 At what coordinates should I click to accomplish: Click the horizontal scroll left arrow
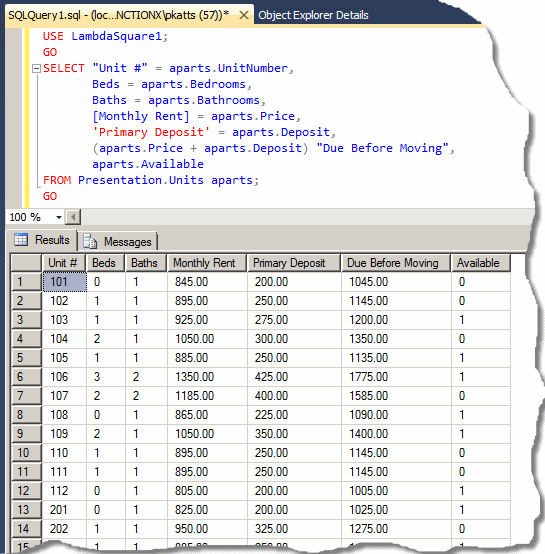[x=73, y=217]
